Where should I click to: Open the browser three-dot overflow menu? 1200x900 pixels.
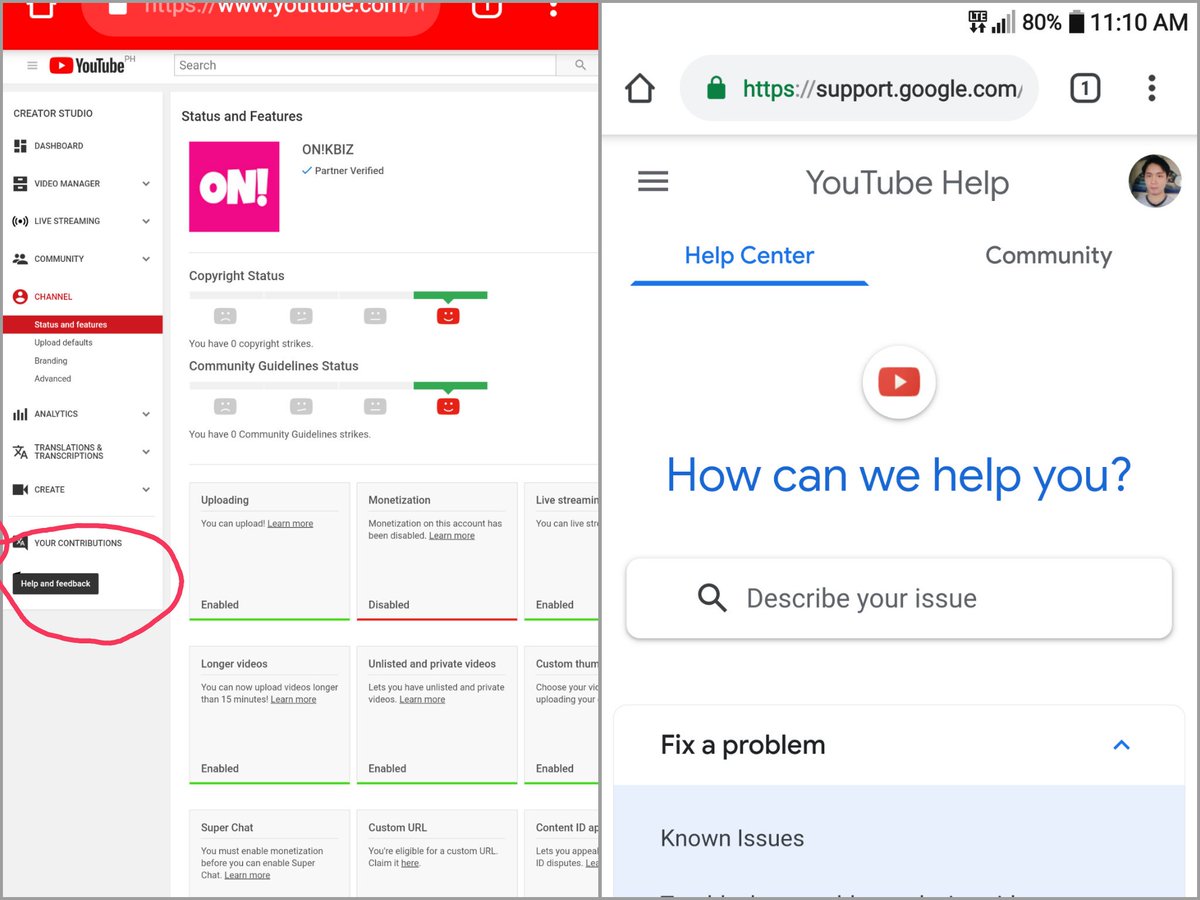tap(1152, 88)
